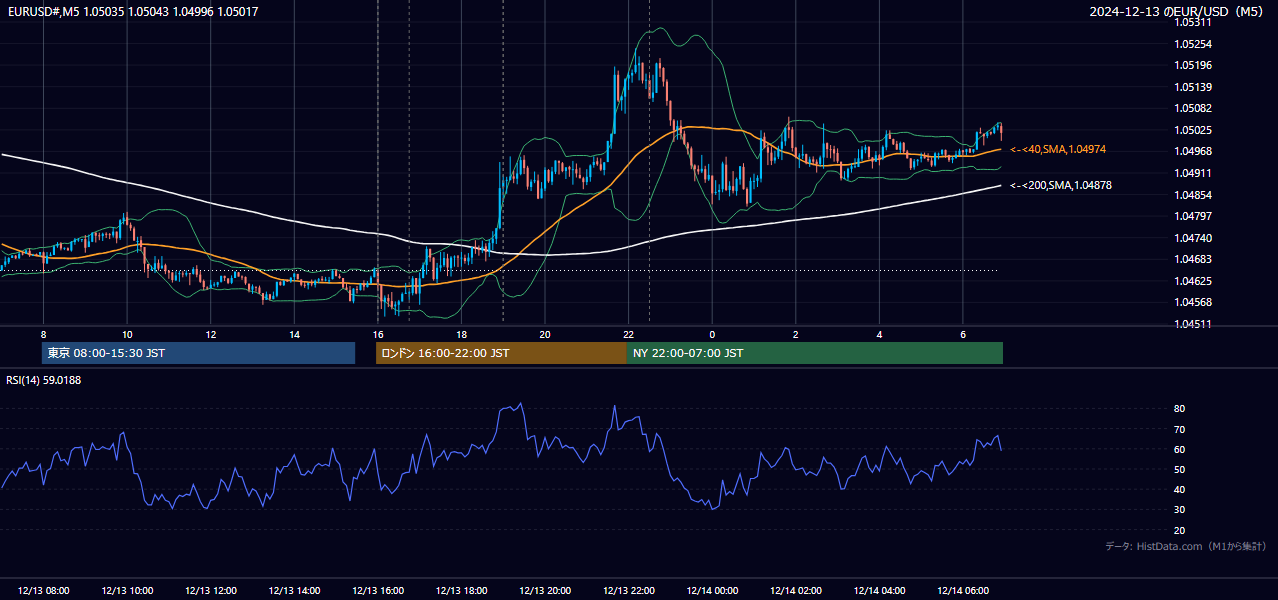The width and height of the screenshot is (1278, 600).
Task: Click price axis value 1.04511
Action: [1193, 324]
